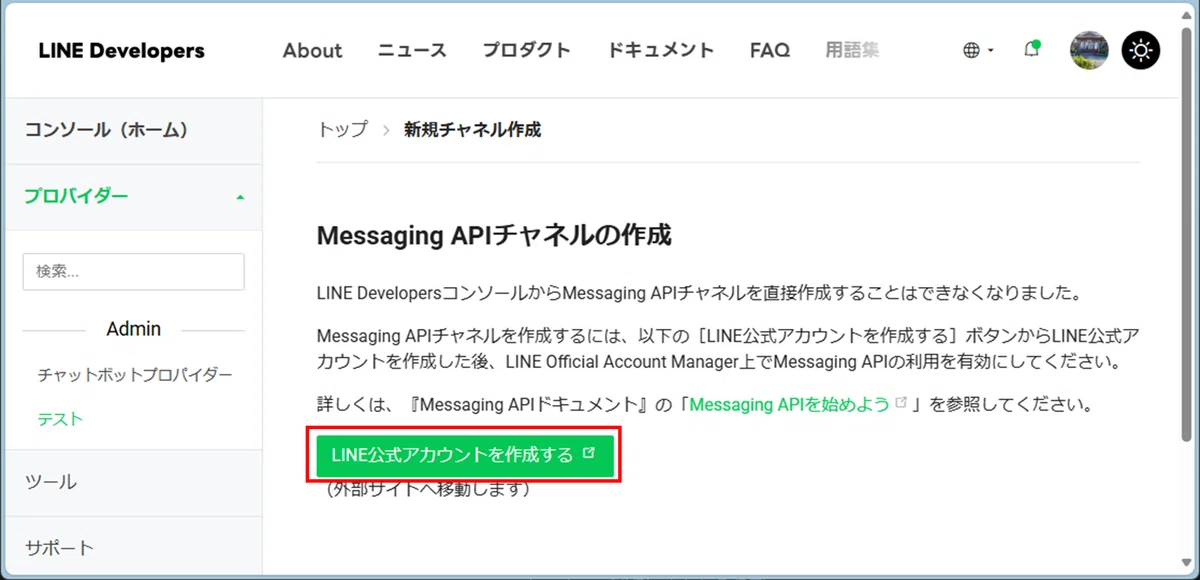Click the Messaging APIチャネルの作成 heading

point(494,236)
